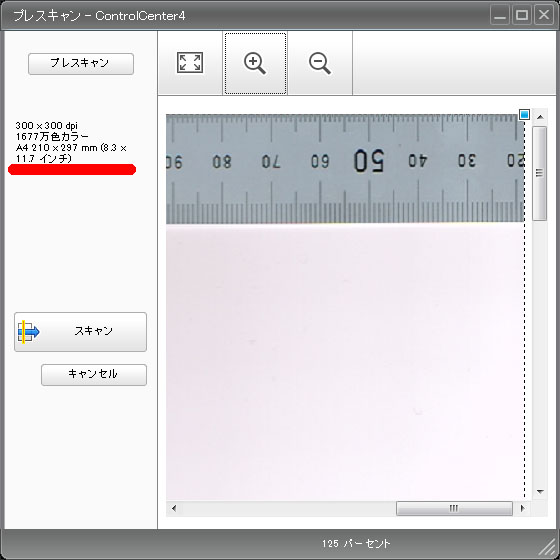Click the 300 x 300 dpi settings text
The width and height of the screenshot is (560, 560).
coord(46,125)
